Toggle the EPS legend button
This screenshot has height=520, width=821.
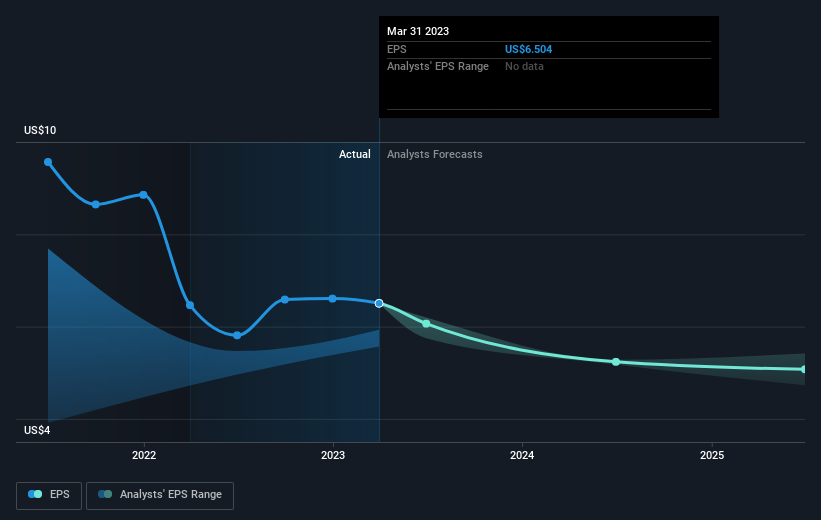tap(49, 495)
